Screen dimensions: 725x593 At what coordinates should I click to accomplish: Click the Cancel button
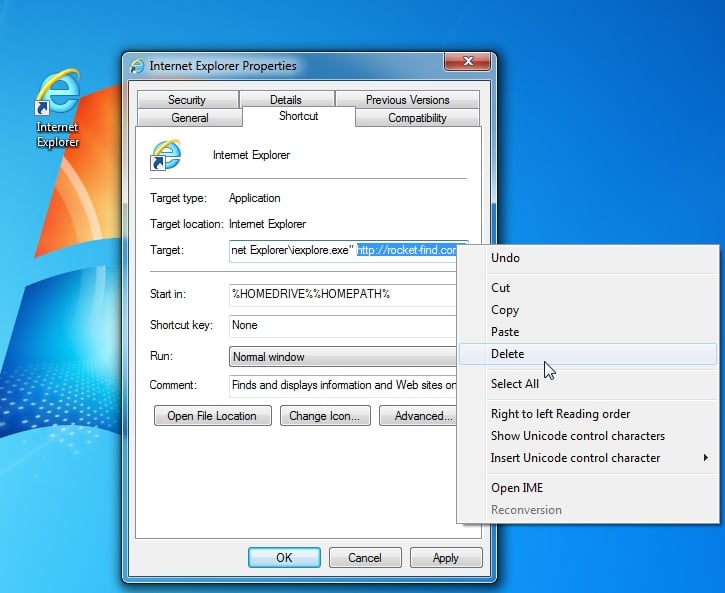365,558
